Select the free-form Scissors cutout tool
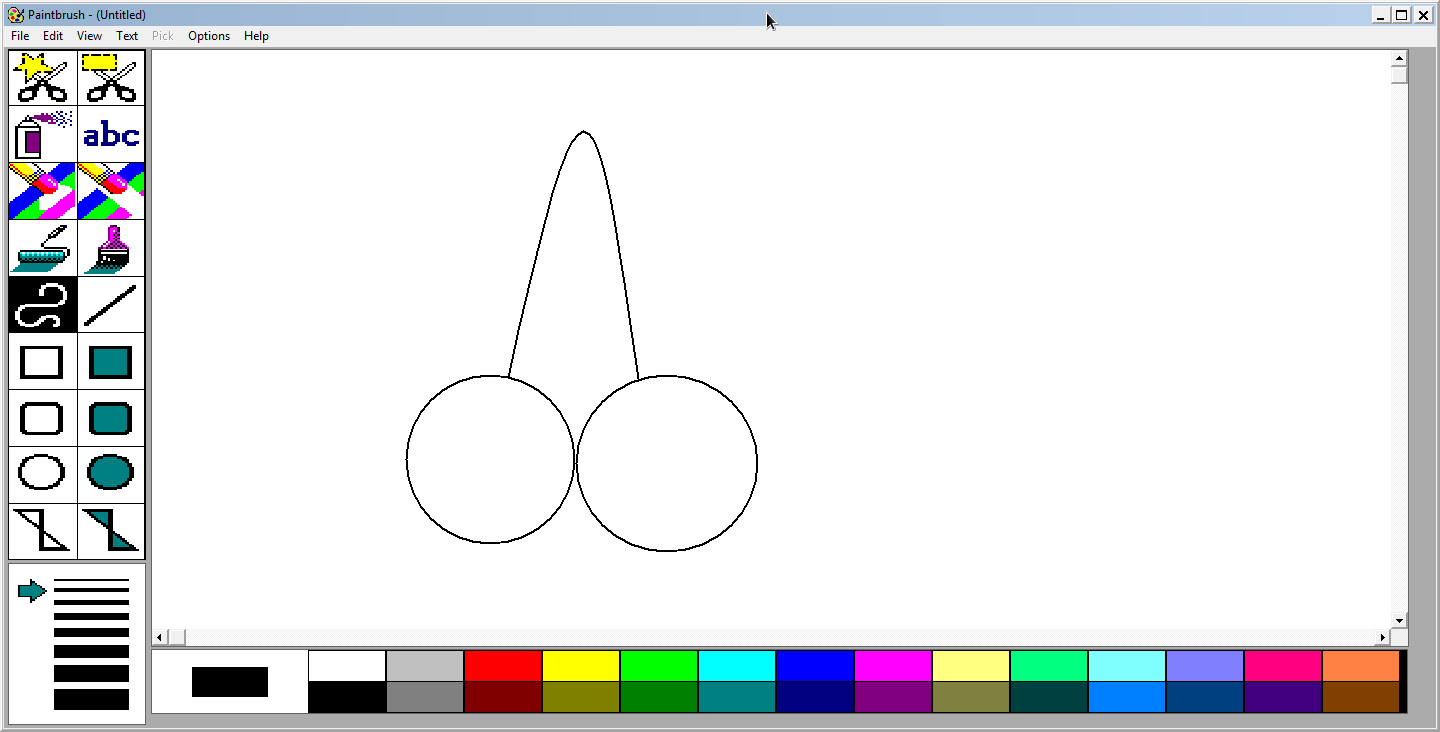The height and width of the screenshot is (732, 1440). coord(43,78)
